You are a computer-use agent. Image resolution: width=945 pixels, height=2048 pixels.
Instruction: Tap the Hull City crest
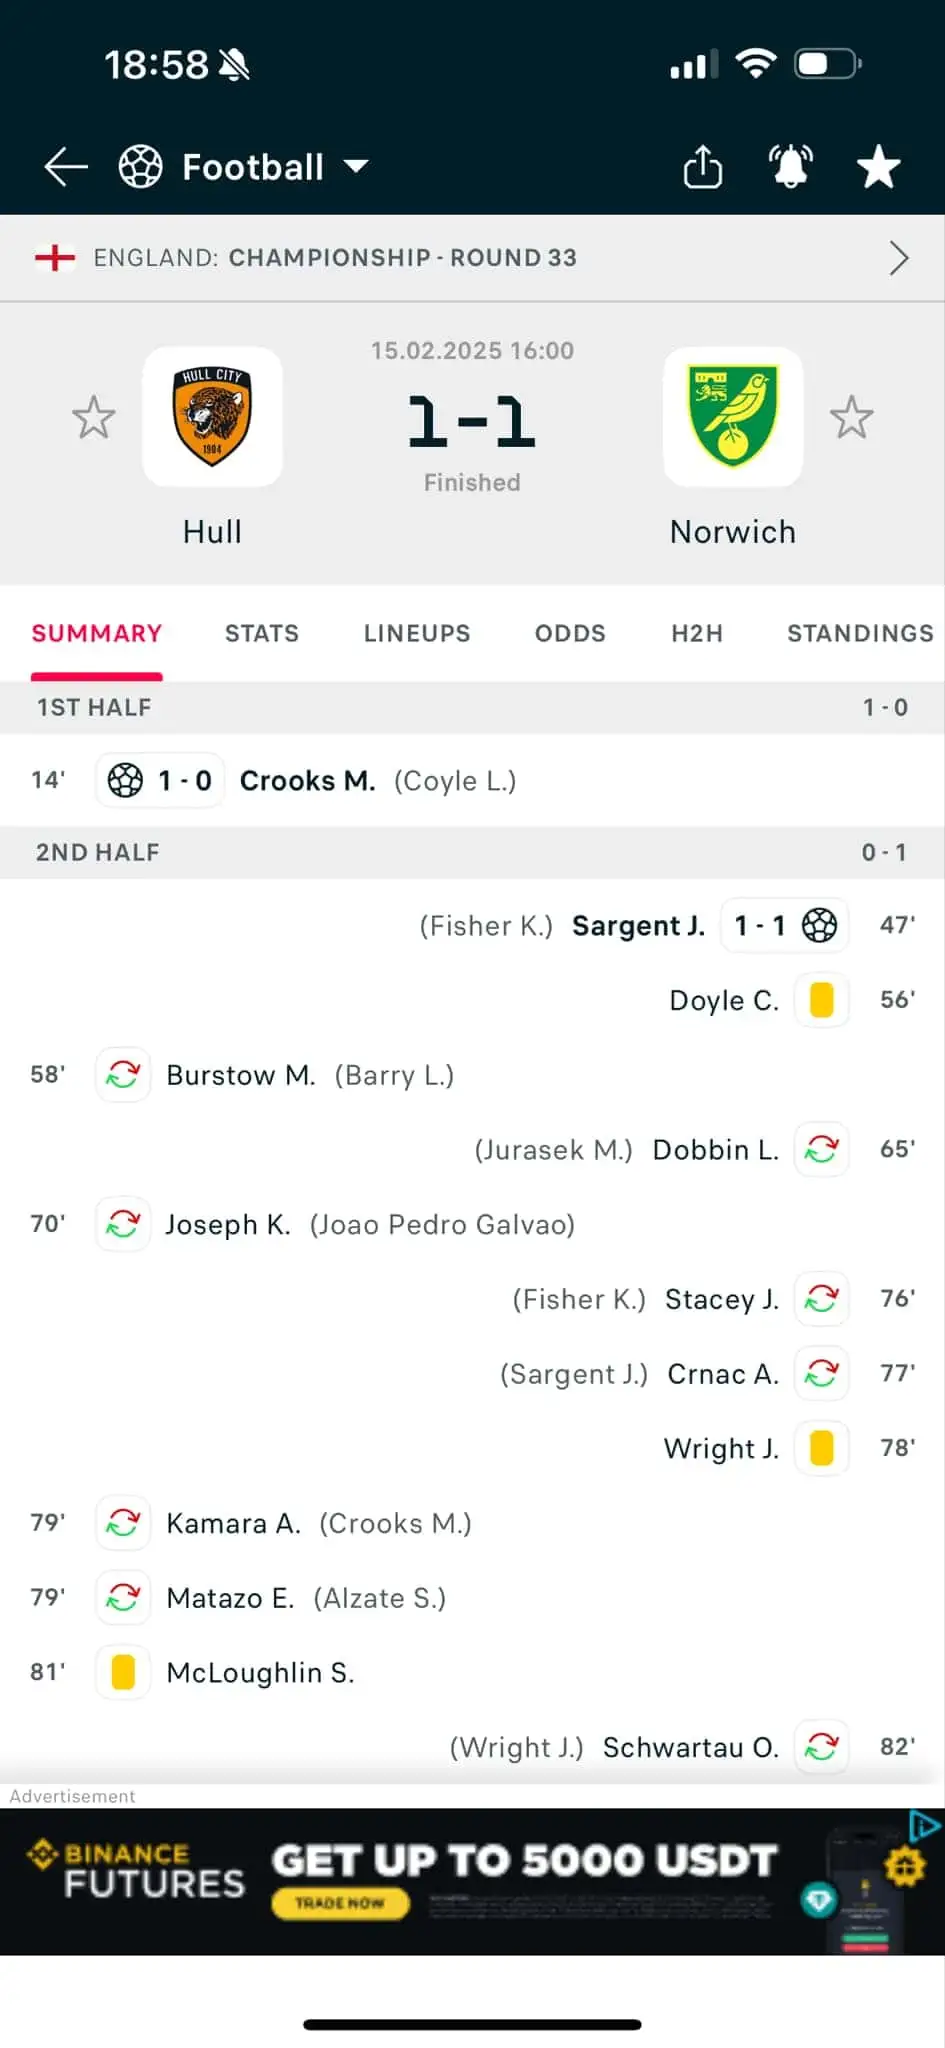coord(212,417)
